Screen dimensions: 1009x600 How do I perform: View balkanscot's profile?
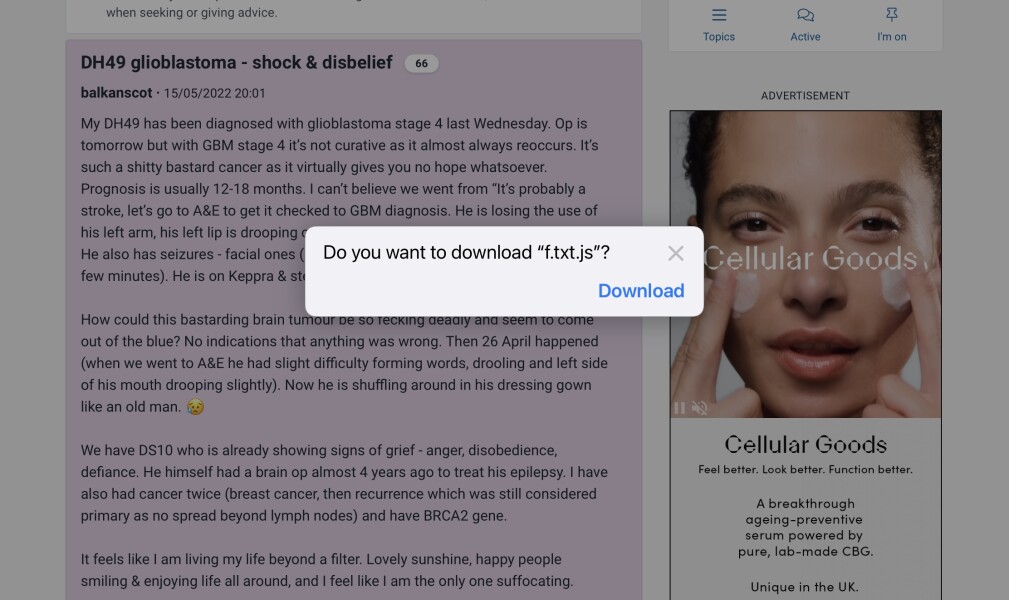click(115, 95)
